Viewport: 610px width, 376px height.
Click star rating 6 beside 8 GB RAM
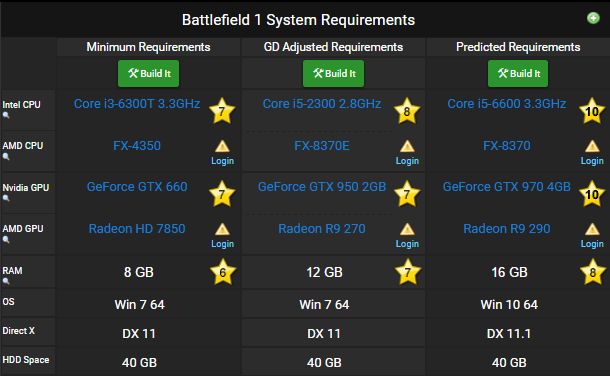click(223, 272)
